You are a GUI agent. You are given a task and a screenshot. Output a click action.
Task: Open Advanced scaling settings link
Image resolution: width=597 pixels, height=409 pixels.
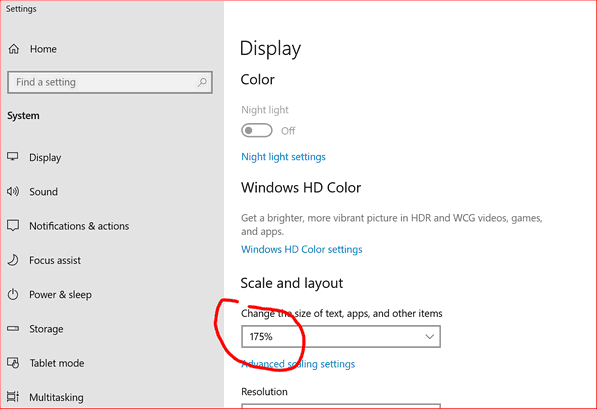[298, 364]
